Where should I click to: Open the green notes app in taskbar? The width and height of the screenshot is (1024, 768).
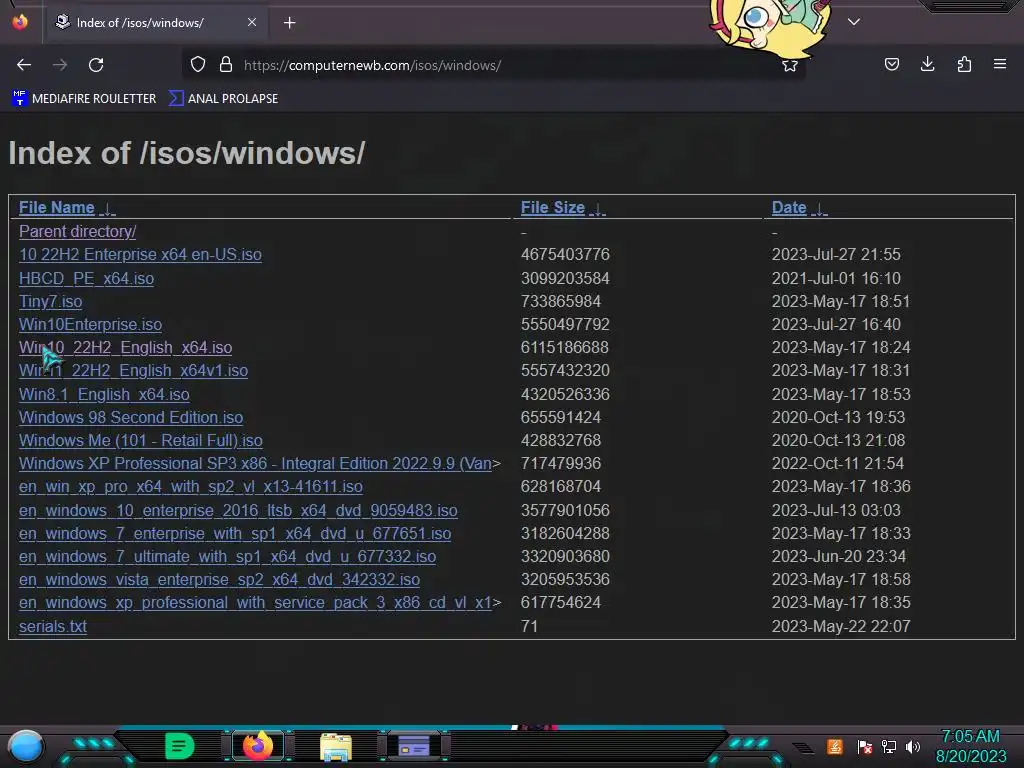pos(180,746)
